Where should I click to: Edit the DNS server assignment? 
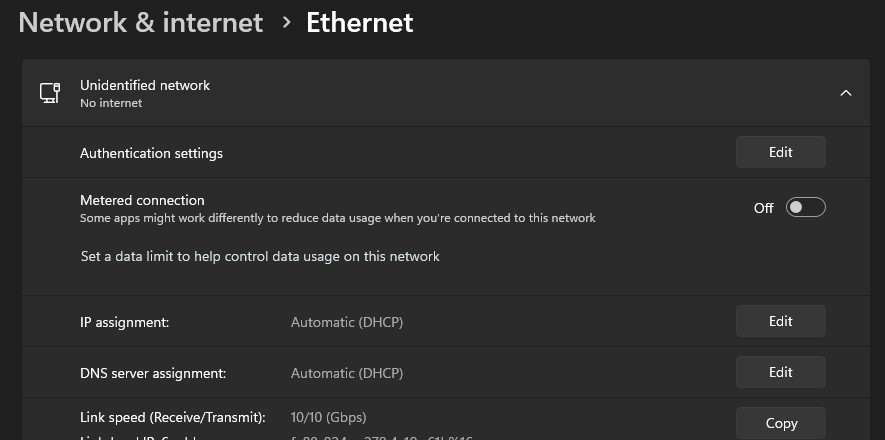point(781,372)
